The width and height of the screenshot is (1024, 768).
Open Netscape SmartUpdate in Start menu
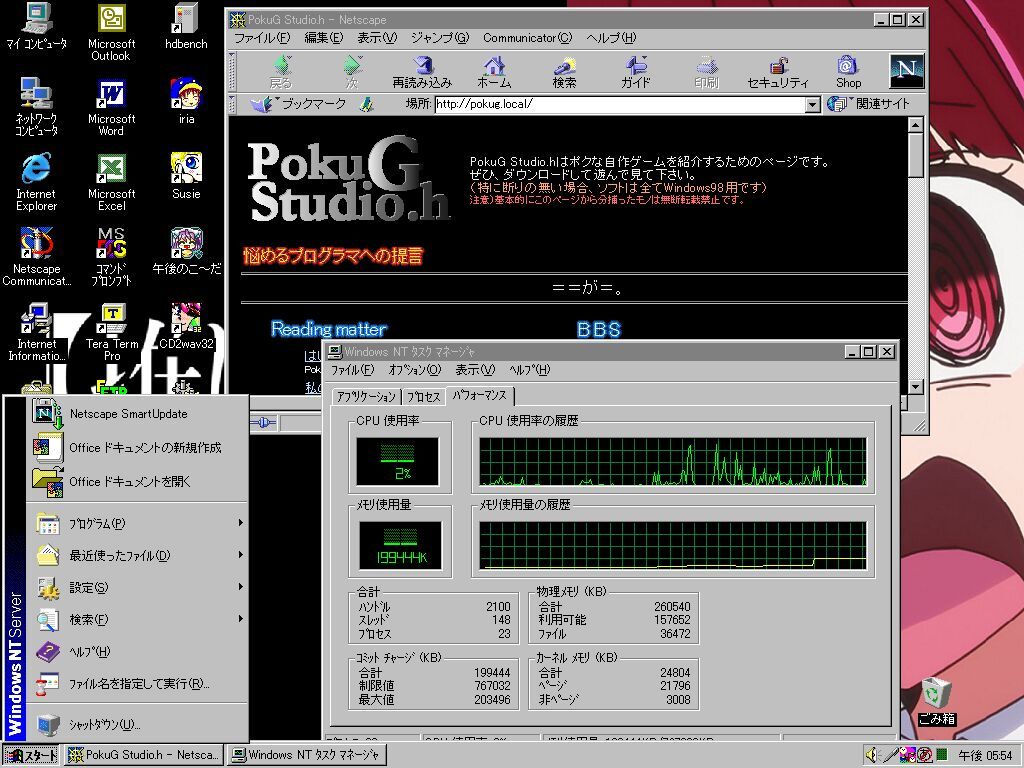coord(138,413)
